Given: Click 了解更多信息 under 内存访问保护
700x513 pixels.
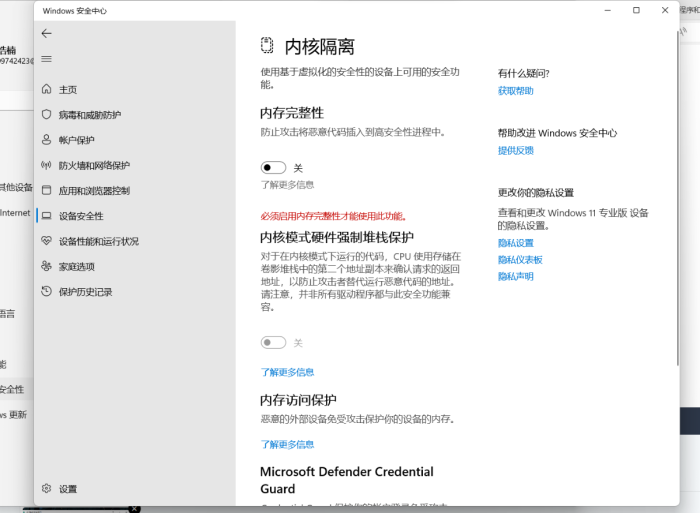Looking at the screenshot, I should tap(288, 444).
